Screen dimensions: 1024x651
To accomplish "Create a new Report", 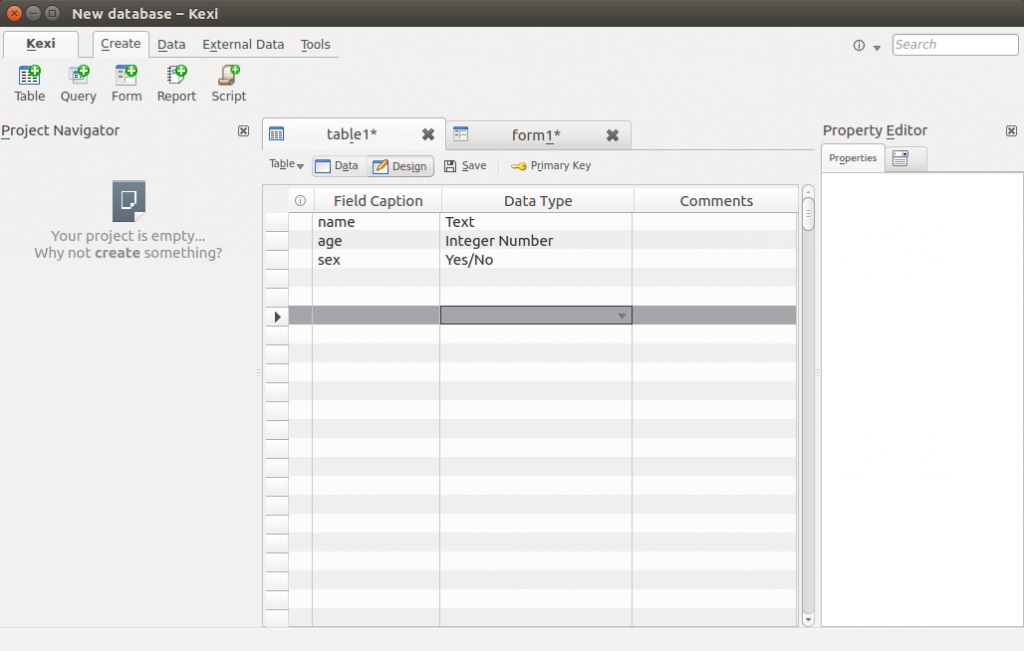I will point(176,84).
